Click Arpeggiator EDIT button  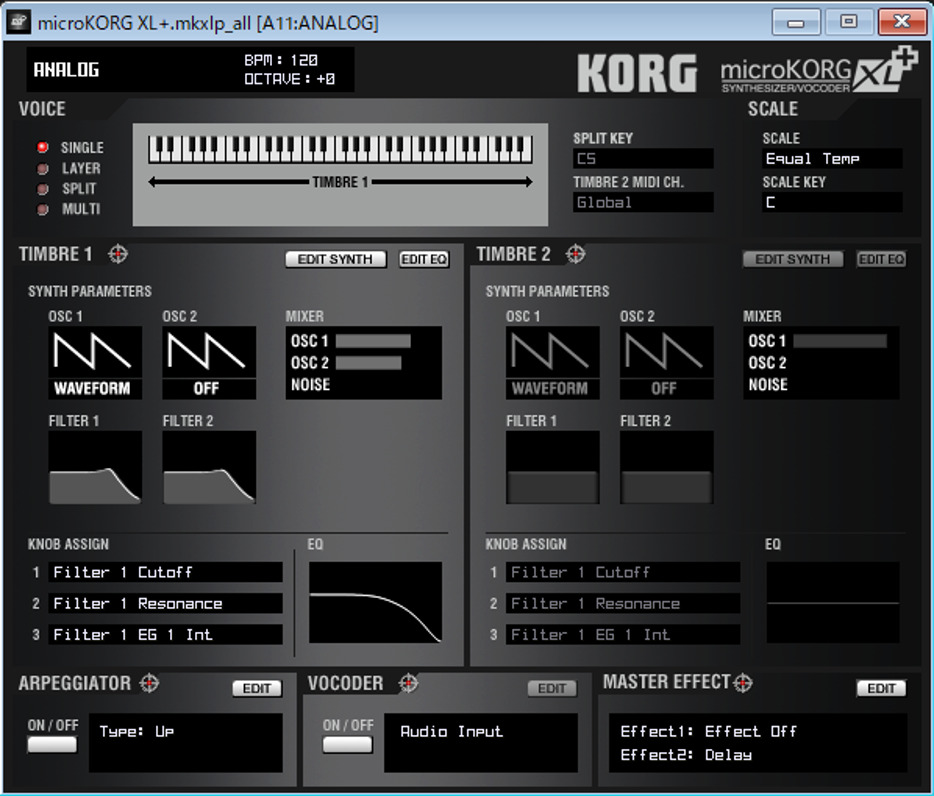(257, 688)
